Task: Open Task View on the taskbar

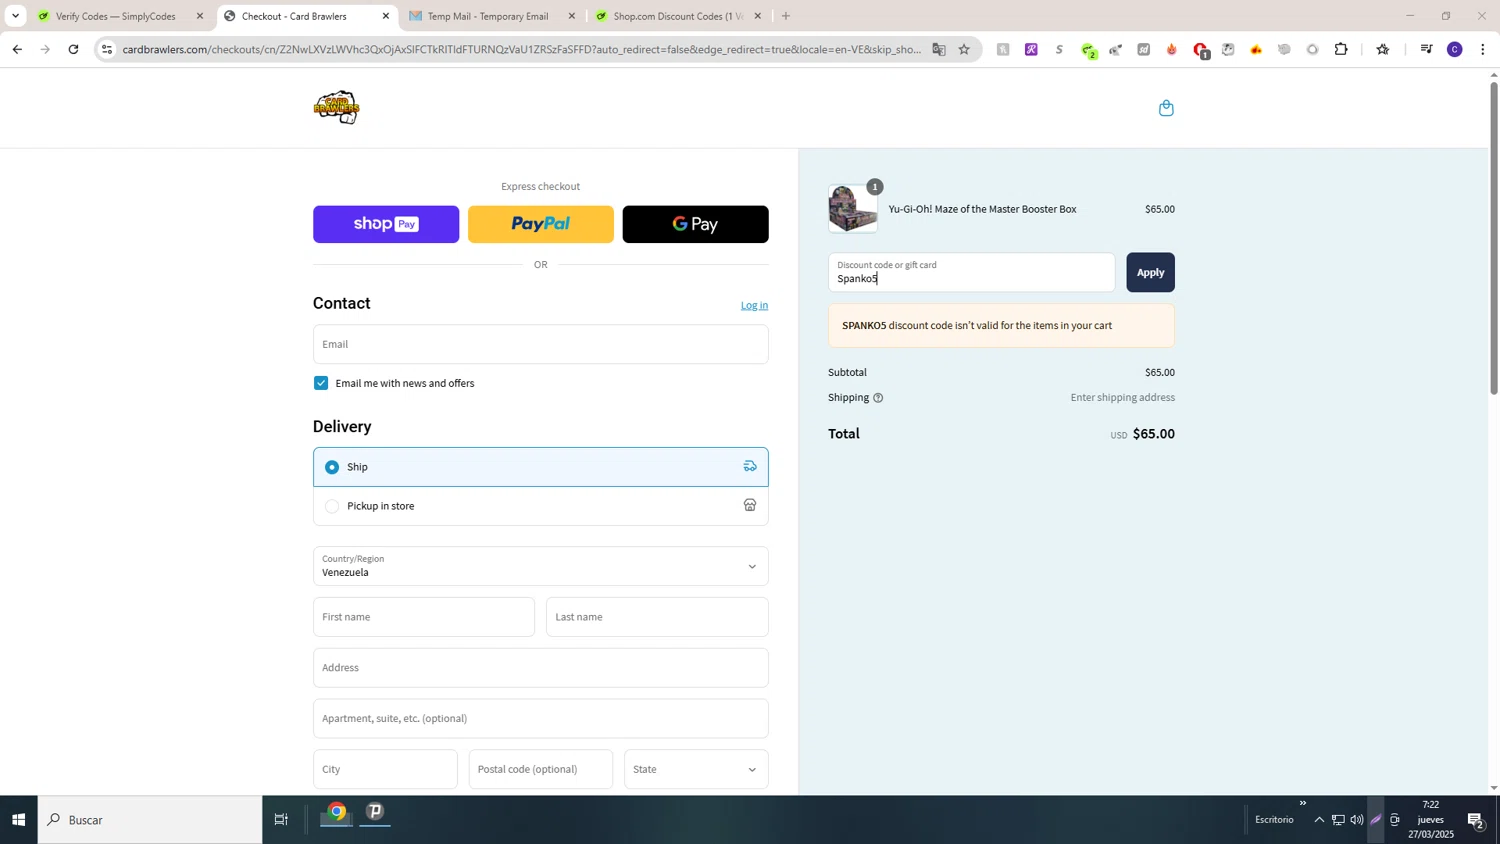Action: 281,820
